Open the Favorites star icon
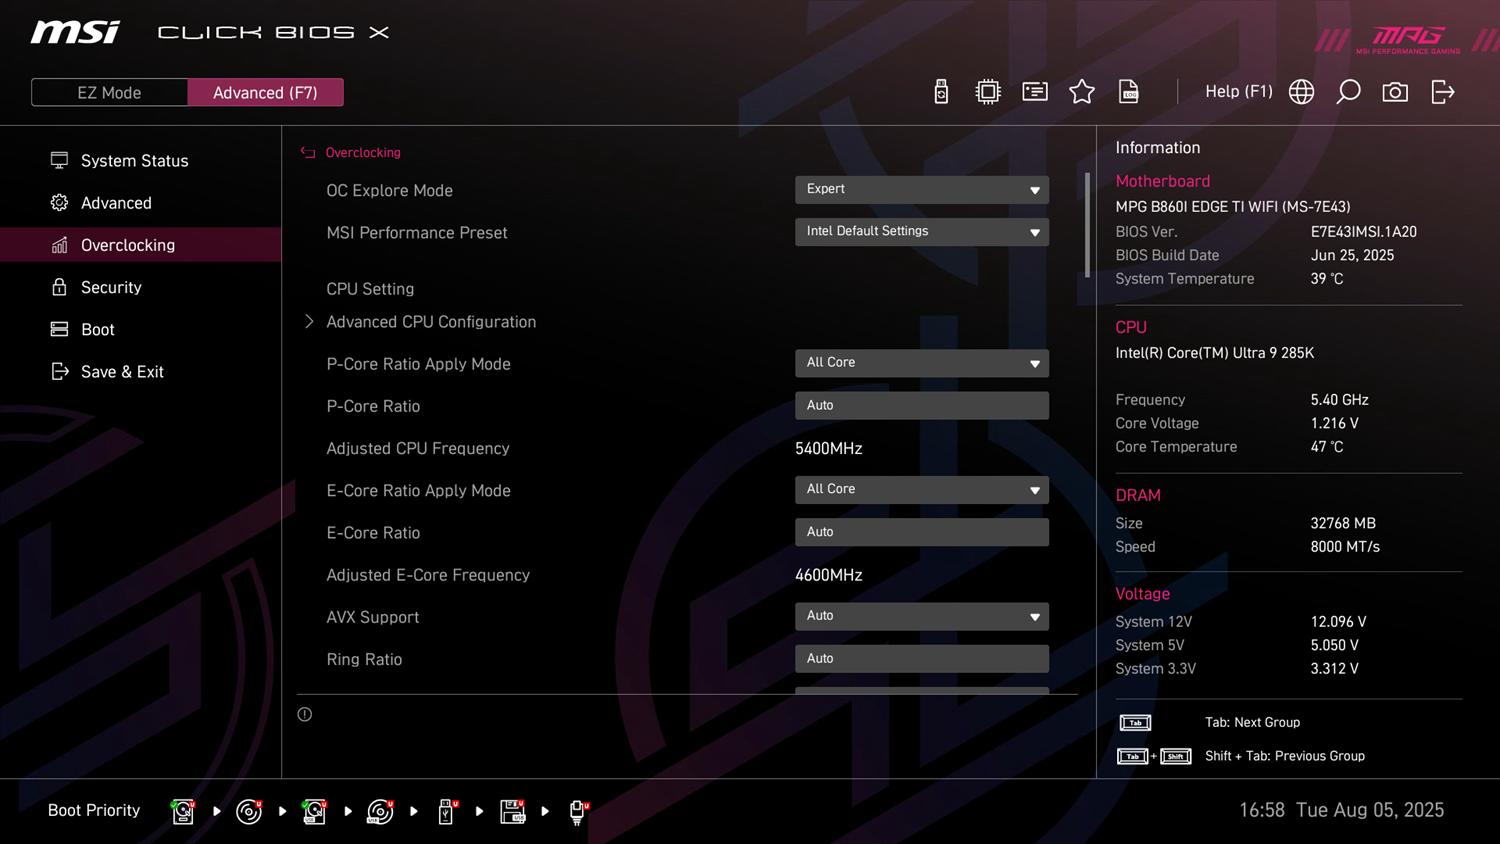Image resolution: width=1500 pixels, height=844 pixels. (x=1081, y=92)
